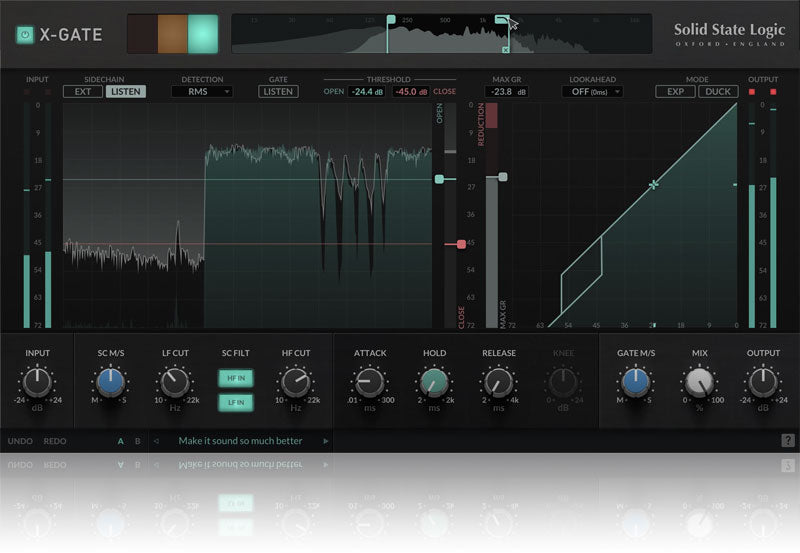This screenshot has height=553, width=800.
Task: Click the OUTPUT gain knob
Action: [763, 382]
